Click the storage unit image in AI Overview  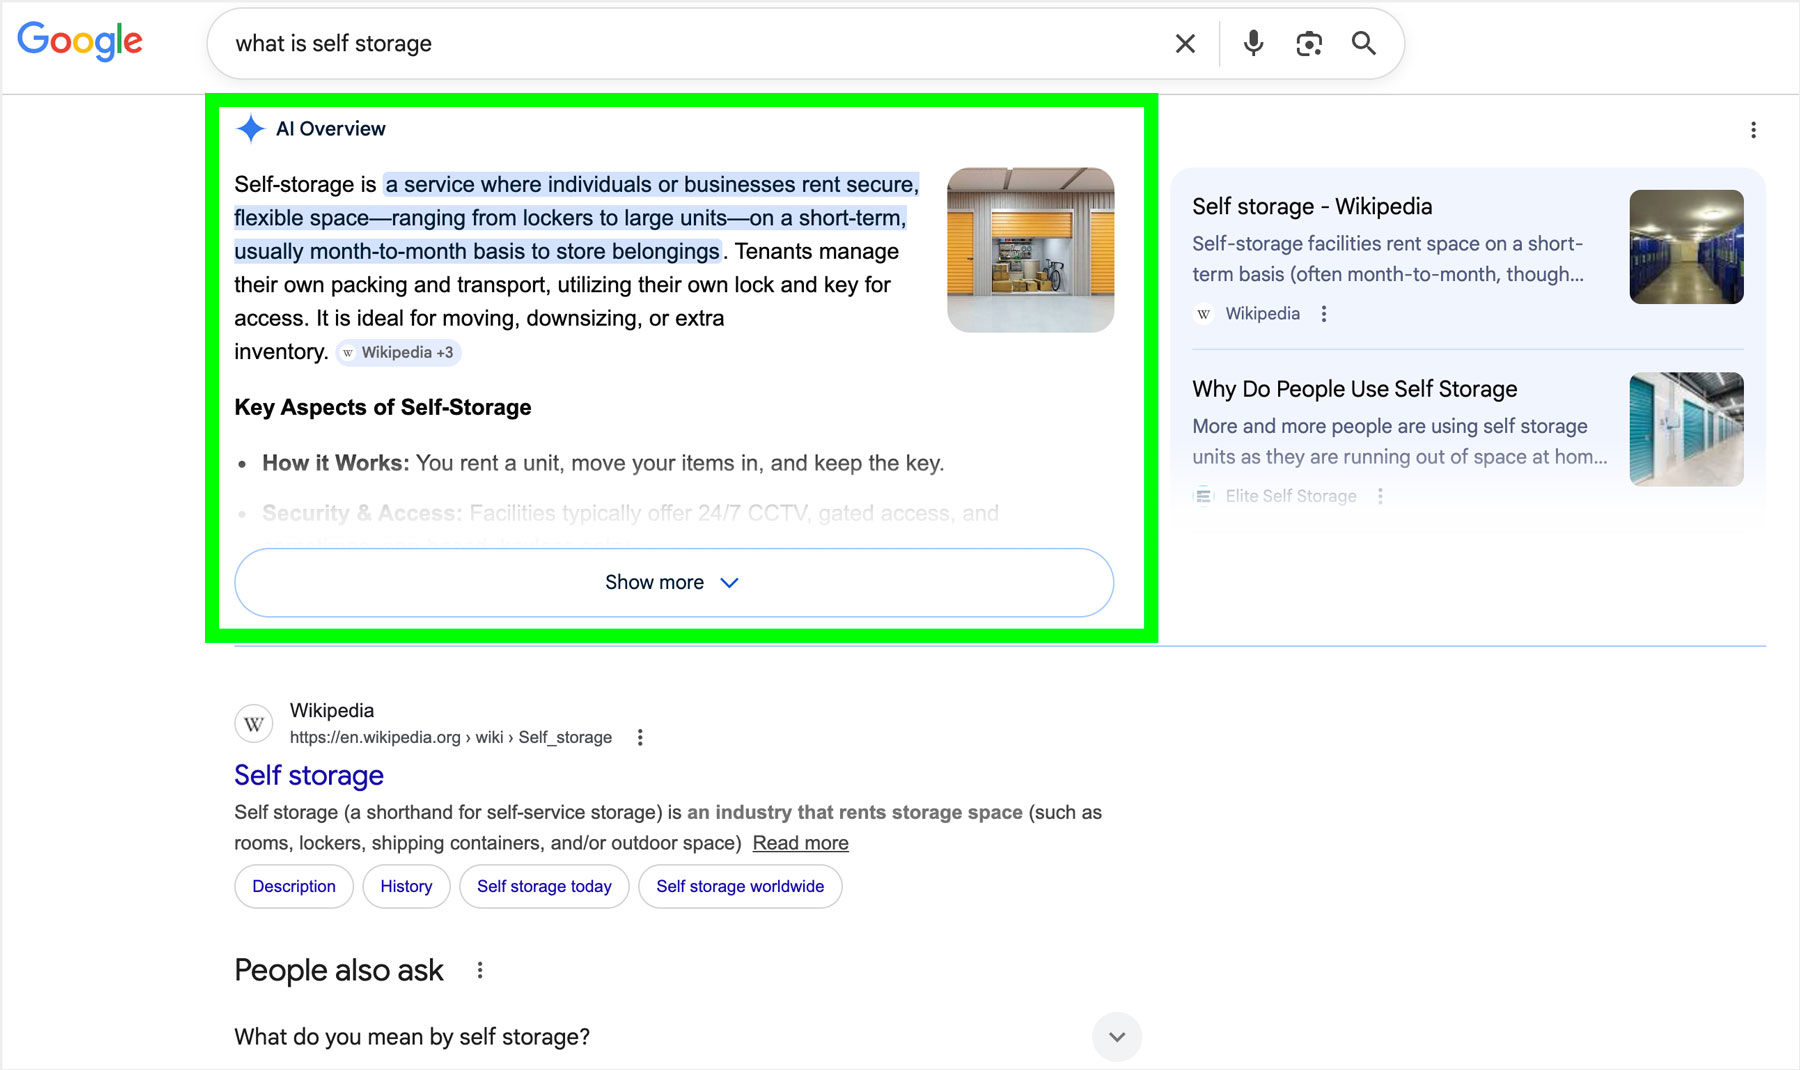1030,248
